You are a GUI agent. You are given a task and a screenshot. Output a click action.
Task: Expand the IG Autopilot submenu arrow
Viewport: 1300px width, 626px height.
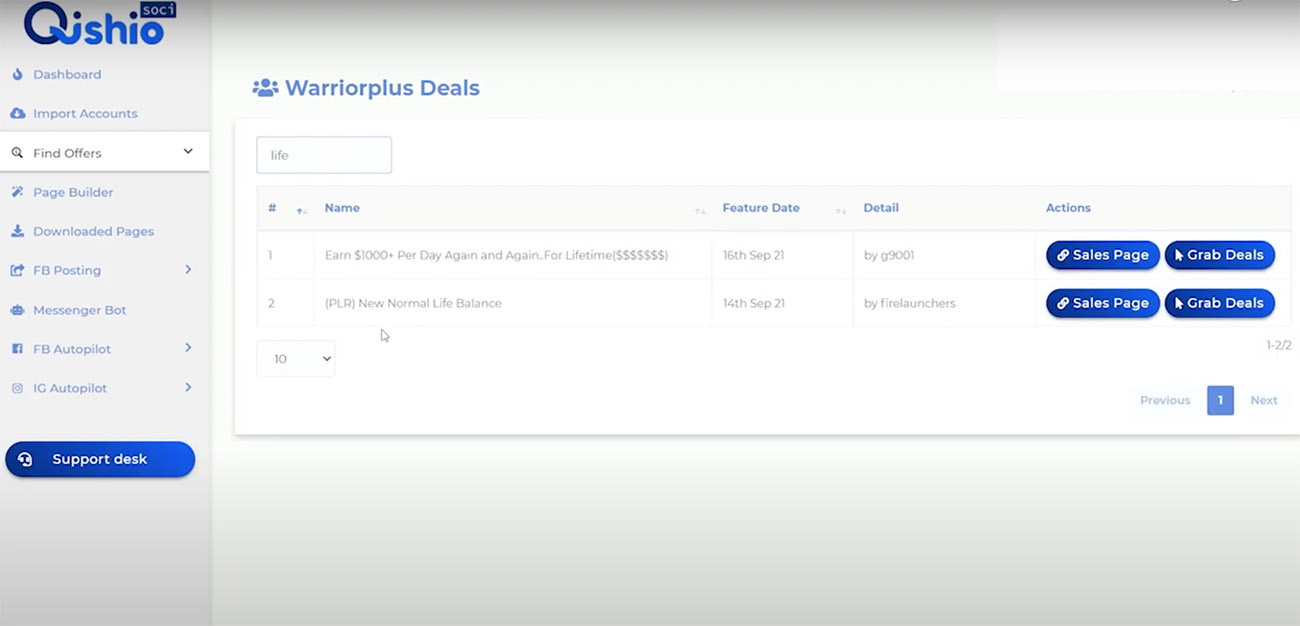[188, 387]
